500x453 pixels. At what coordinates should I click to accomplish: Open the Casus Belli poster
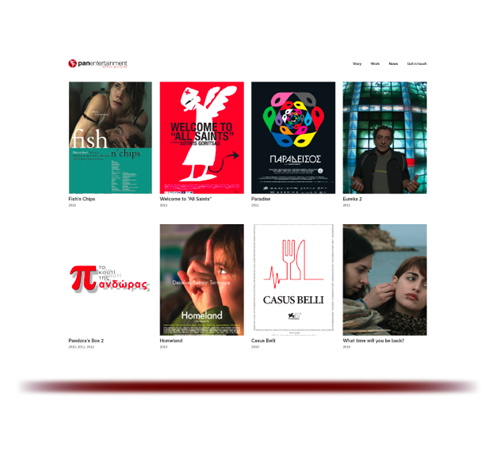tap(293, 280)
